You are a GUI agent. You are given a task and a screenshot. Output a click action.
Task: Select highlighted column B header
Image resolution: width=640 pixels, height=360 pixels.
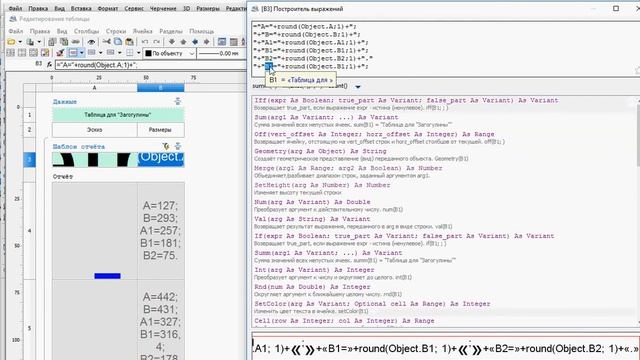[x=160, y=88]
